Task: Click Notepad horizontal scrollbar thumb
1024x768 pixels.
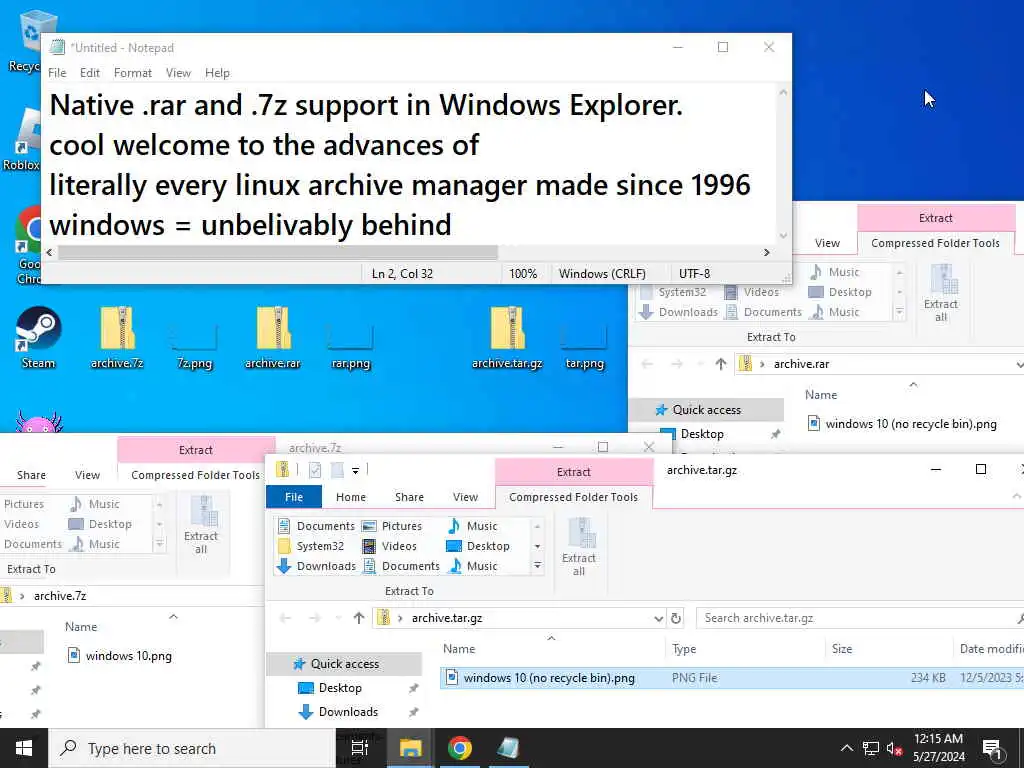Action: [278, 252]
